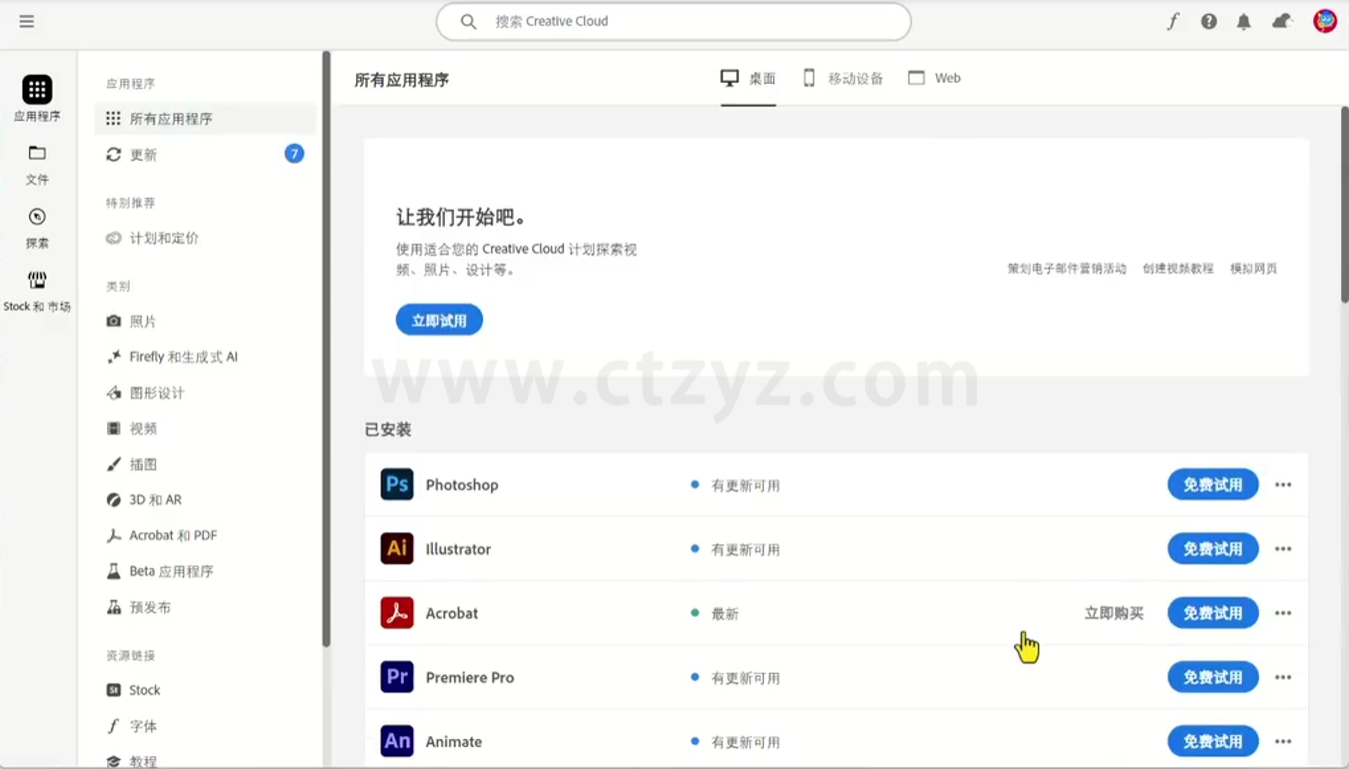This screenshot has width=1349, height=769.
Task: Switch to the Web tab
Action: click(934, 78)
